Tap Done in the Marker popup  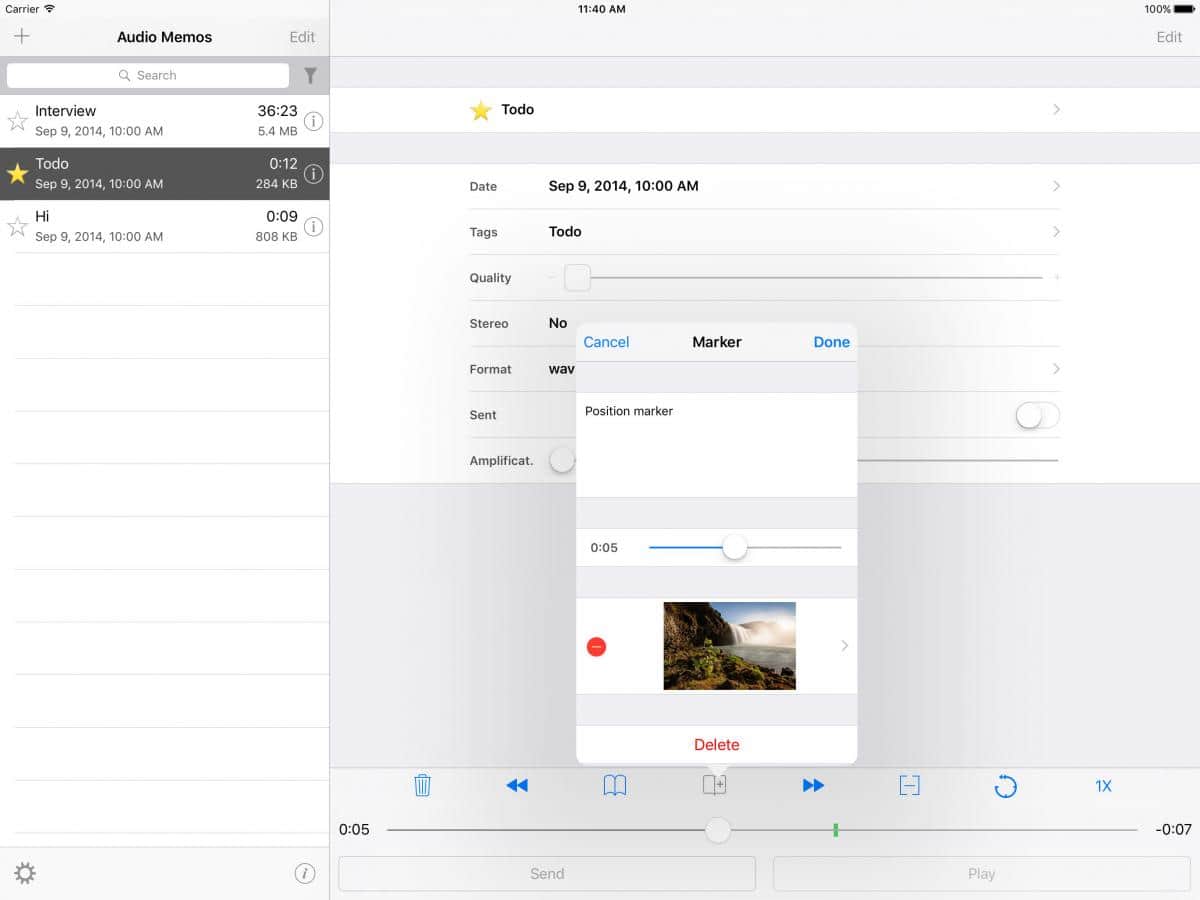point(831,342)
